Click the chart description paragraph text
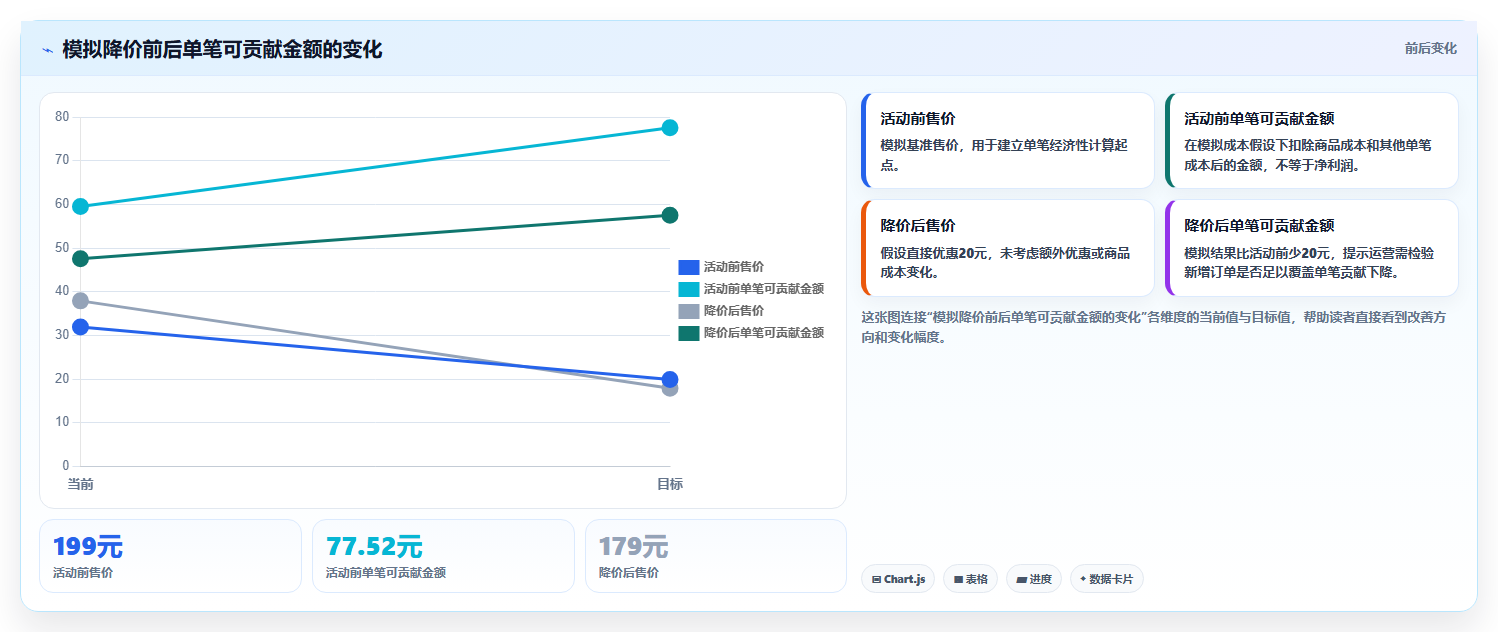1498x632 pixels. tap(1153, 327)
